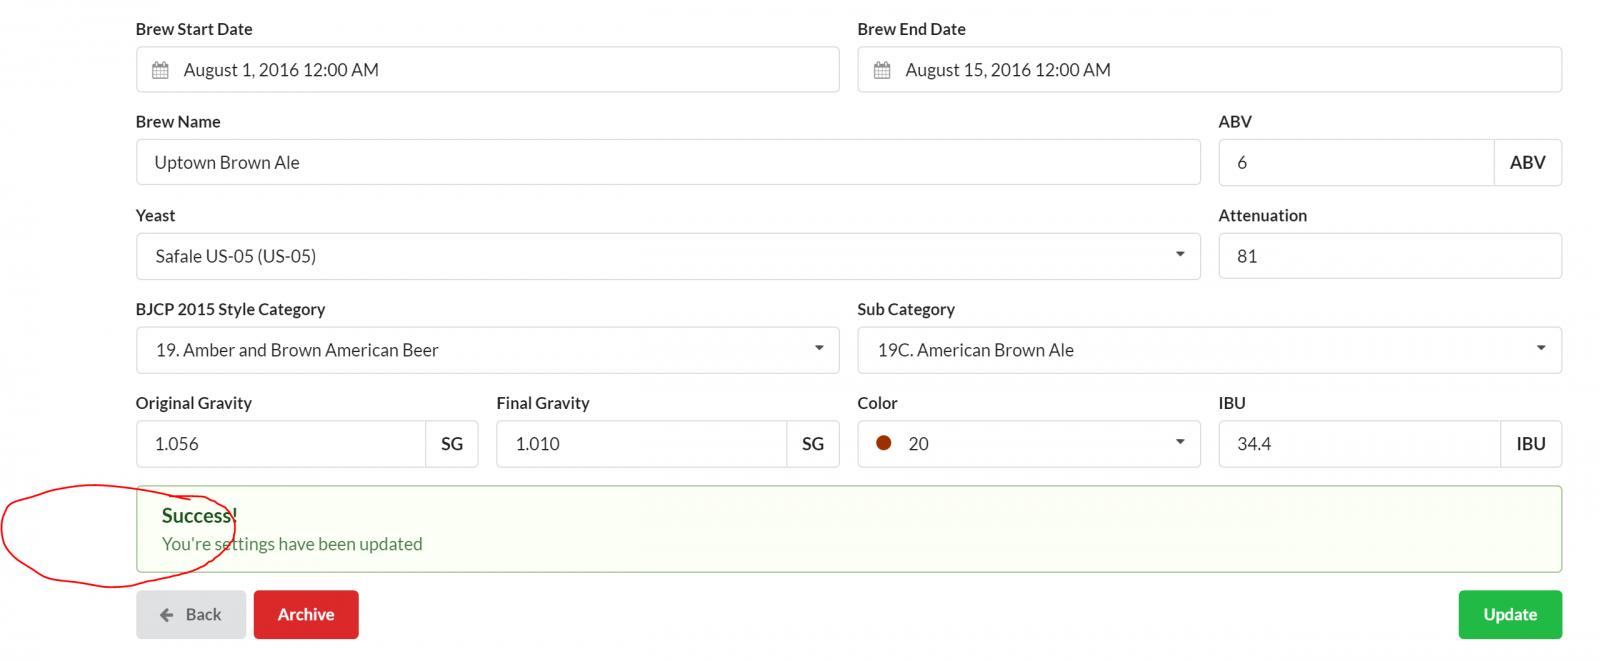Click the Success settings updated alert
The width and height of the screenshot is (1600, 661).
[x=849, y=529]
